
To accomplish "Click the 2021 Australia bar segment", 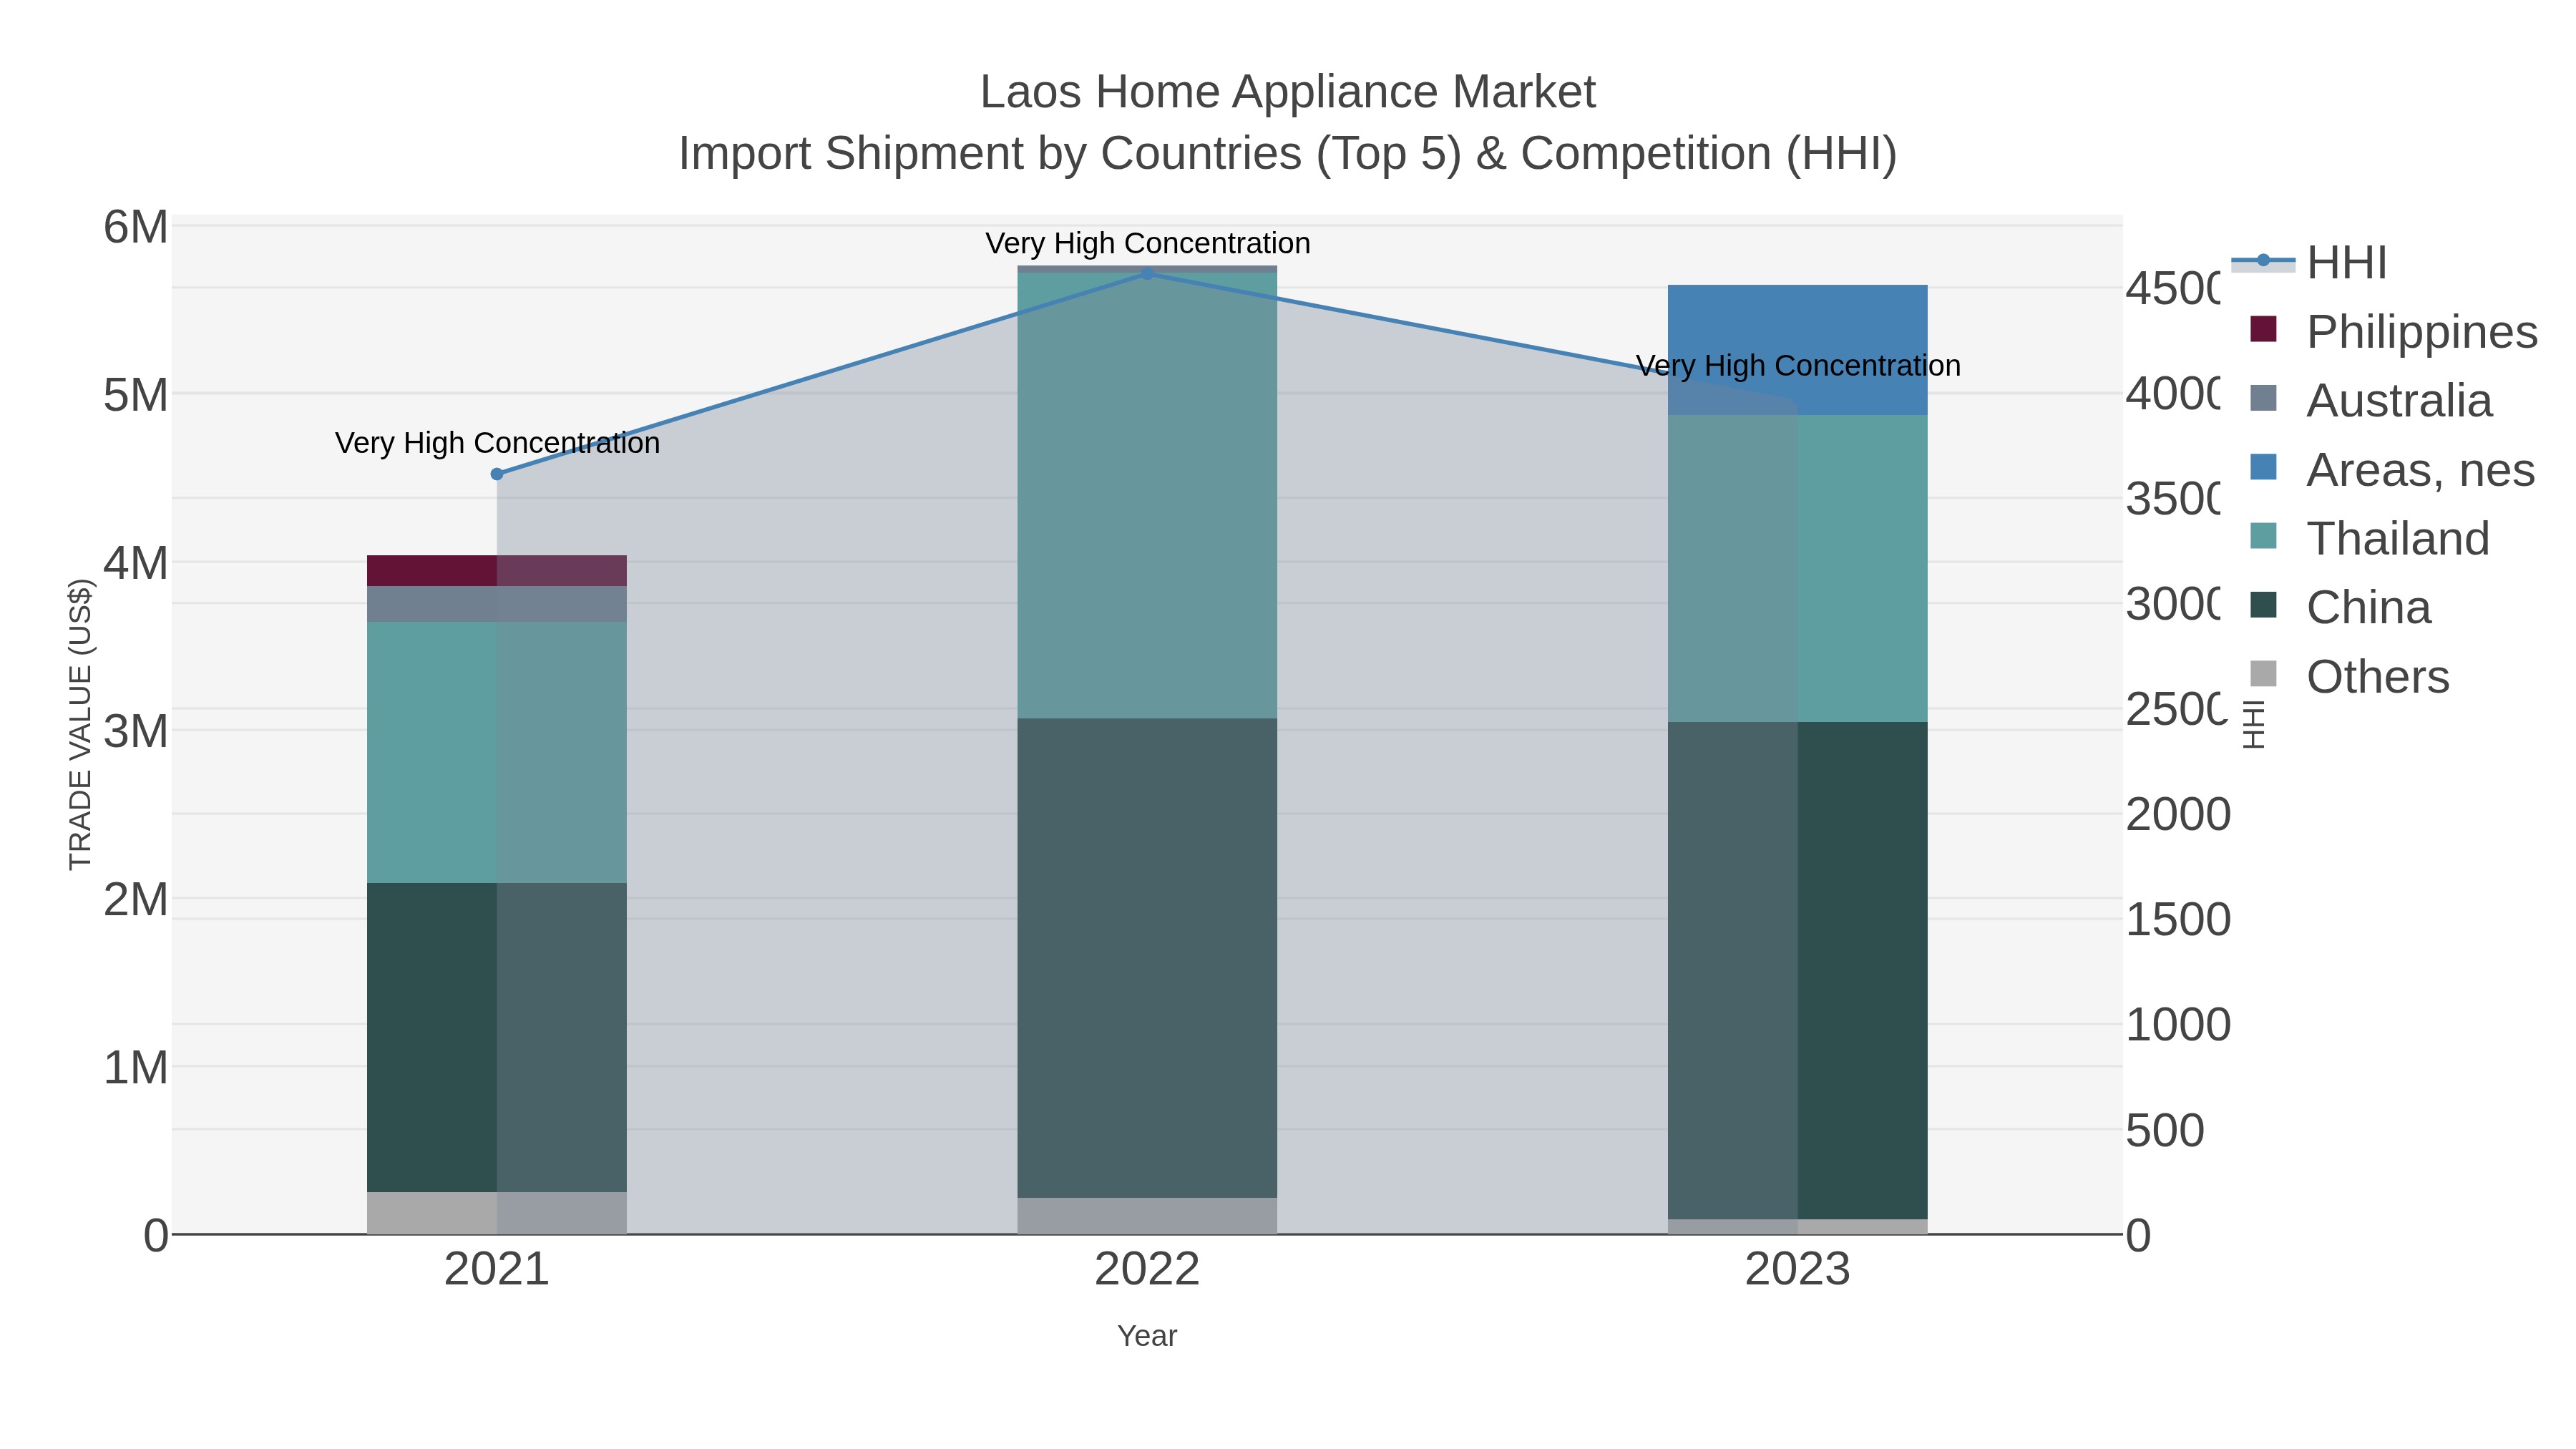I will coord(497,604).
